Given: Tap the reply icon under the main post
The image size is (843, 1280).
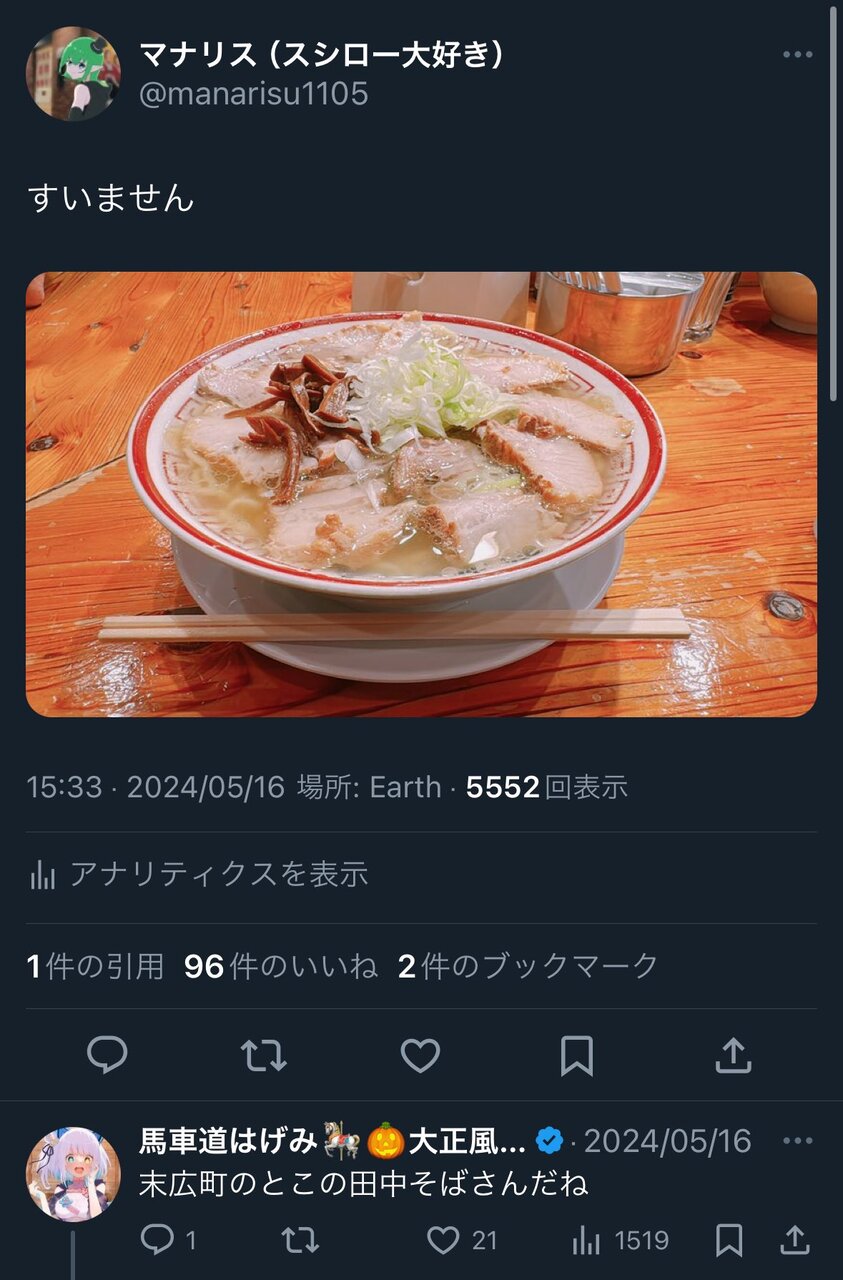Looking at the screenshot, I should click(107, 1055).
